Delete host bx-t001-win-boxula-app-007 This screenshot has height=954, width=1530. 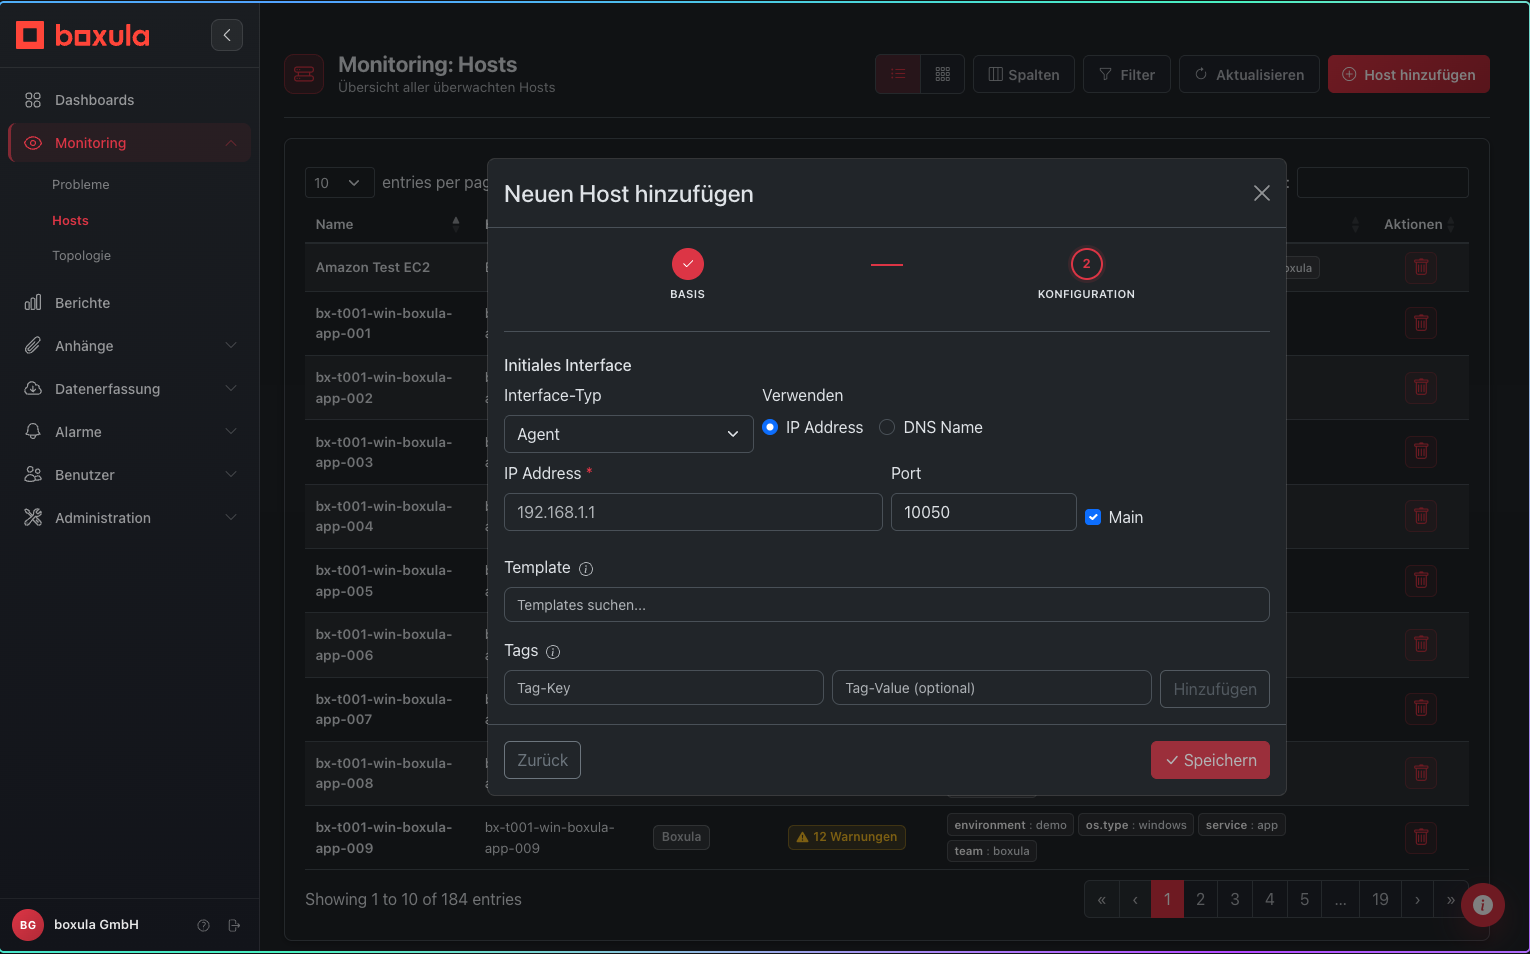1421,709
